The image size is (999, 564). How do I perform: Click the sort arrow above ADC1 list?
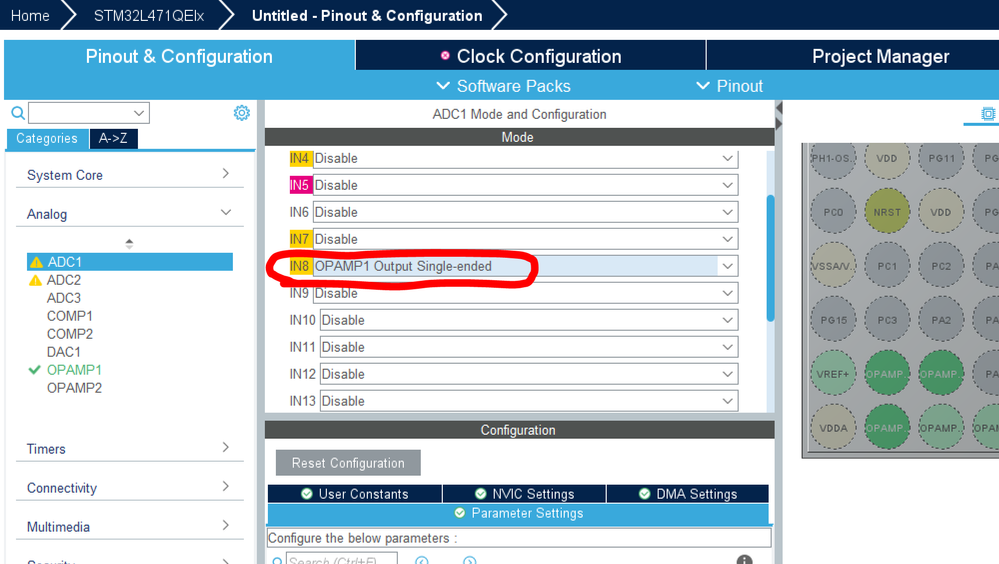[129, 243]
